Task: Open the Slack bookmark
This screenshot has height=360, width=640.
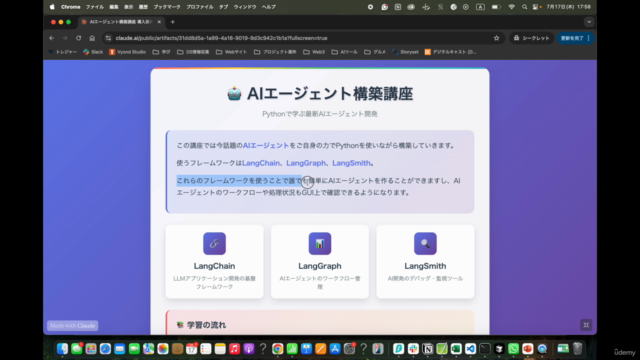Action: click(93, 52)
